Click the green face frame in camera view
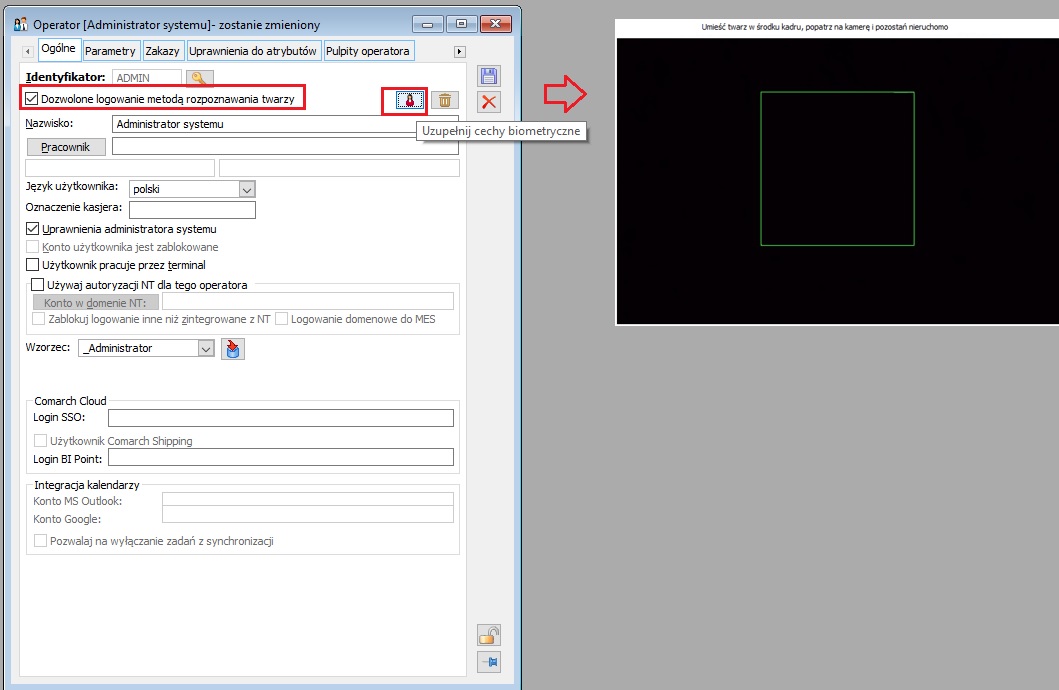The width and height of the screenshot is (1059, 690). (x=837, y=169)
